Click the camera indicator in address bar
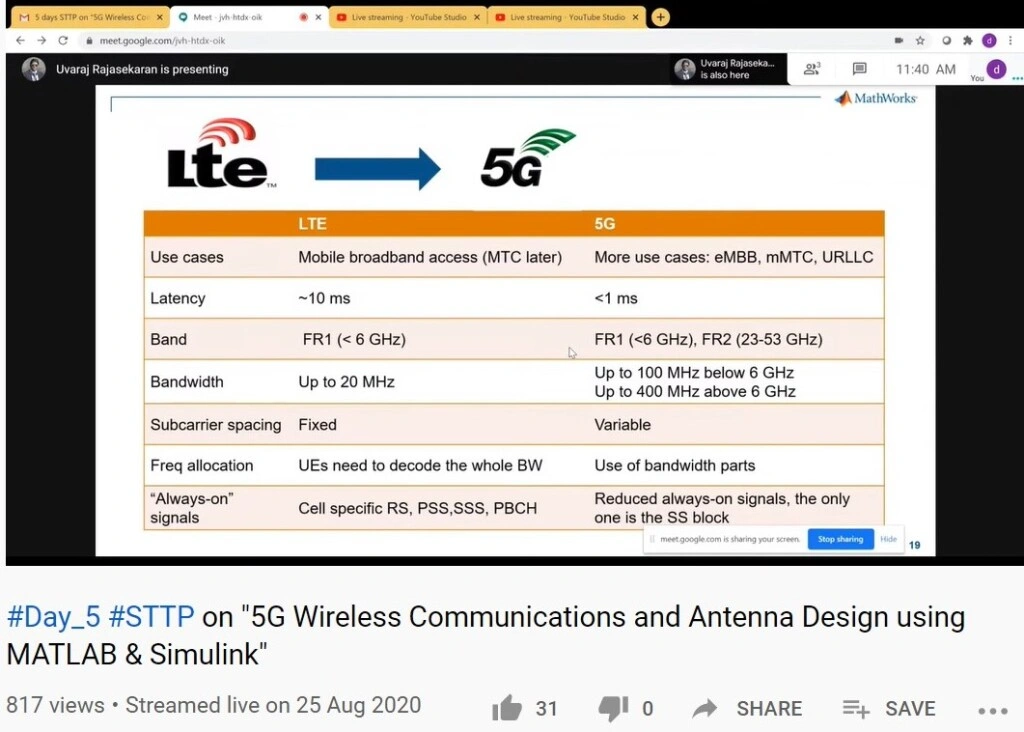This screenshot has width=1024, height=732. coord(899,40)
